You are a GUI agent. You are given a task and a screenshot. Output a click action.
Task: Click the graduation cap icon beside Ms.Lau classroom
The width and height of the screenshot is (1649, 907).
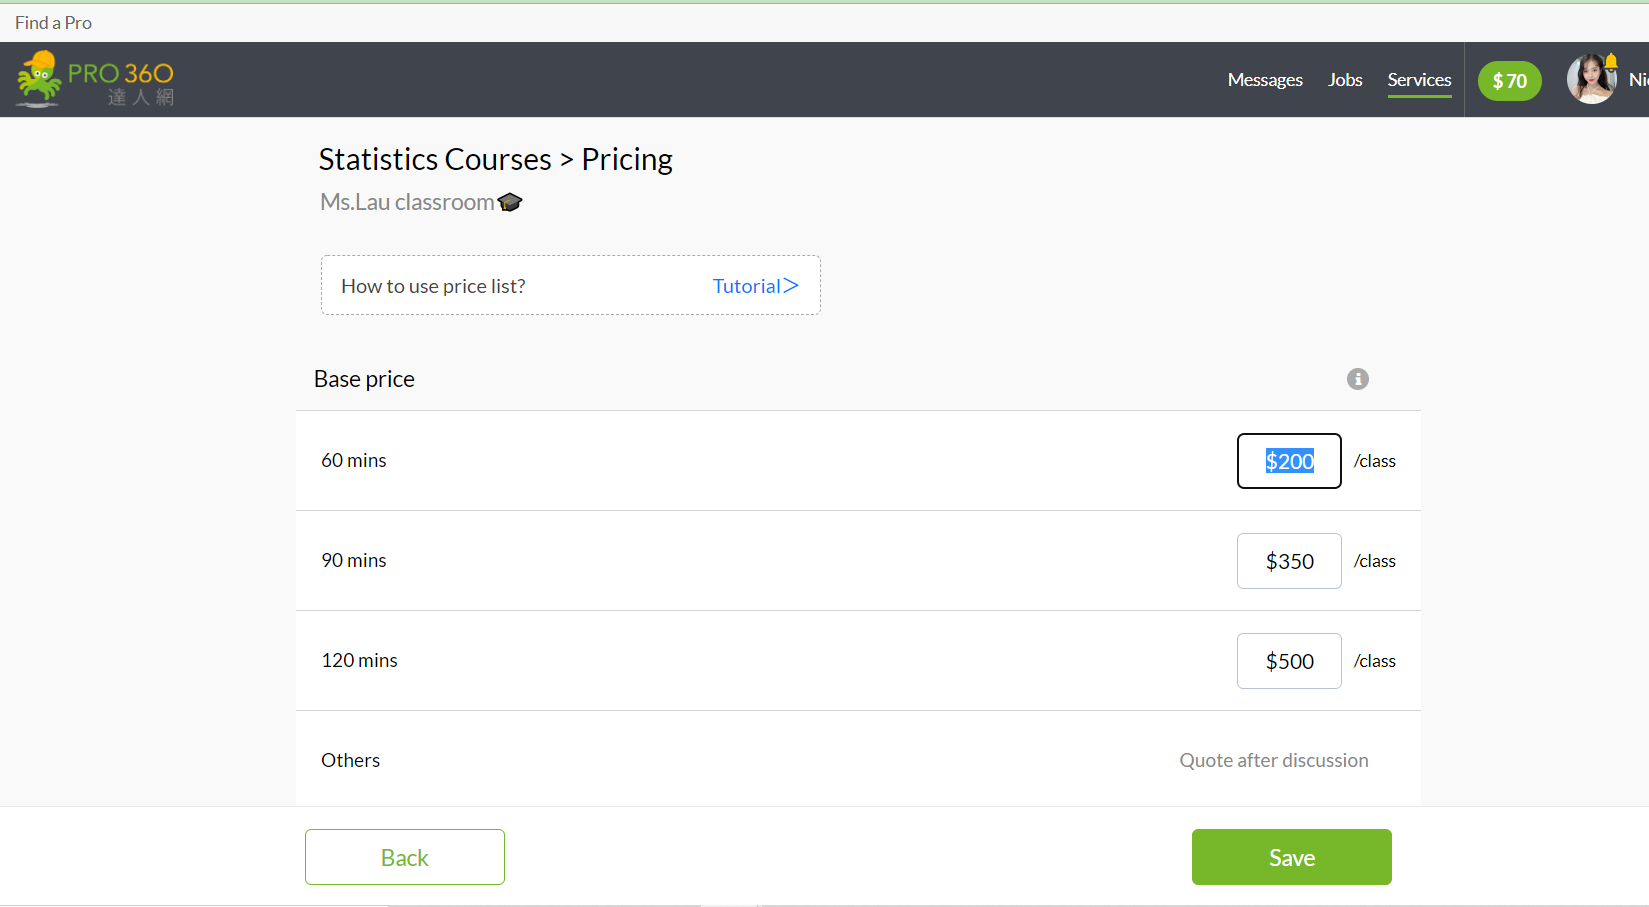click(510, 202)
